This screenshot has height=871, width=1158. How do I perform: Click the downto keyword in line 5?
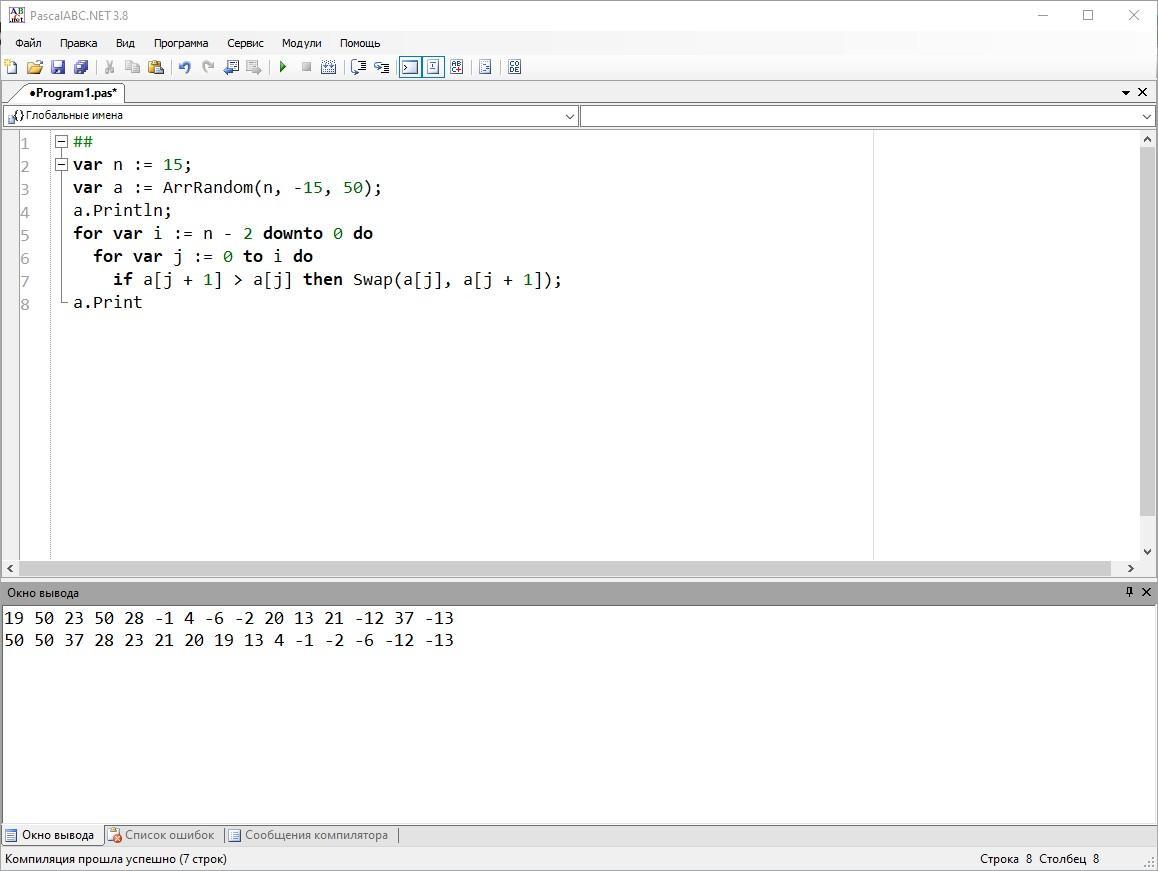(x=292, y=233)
